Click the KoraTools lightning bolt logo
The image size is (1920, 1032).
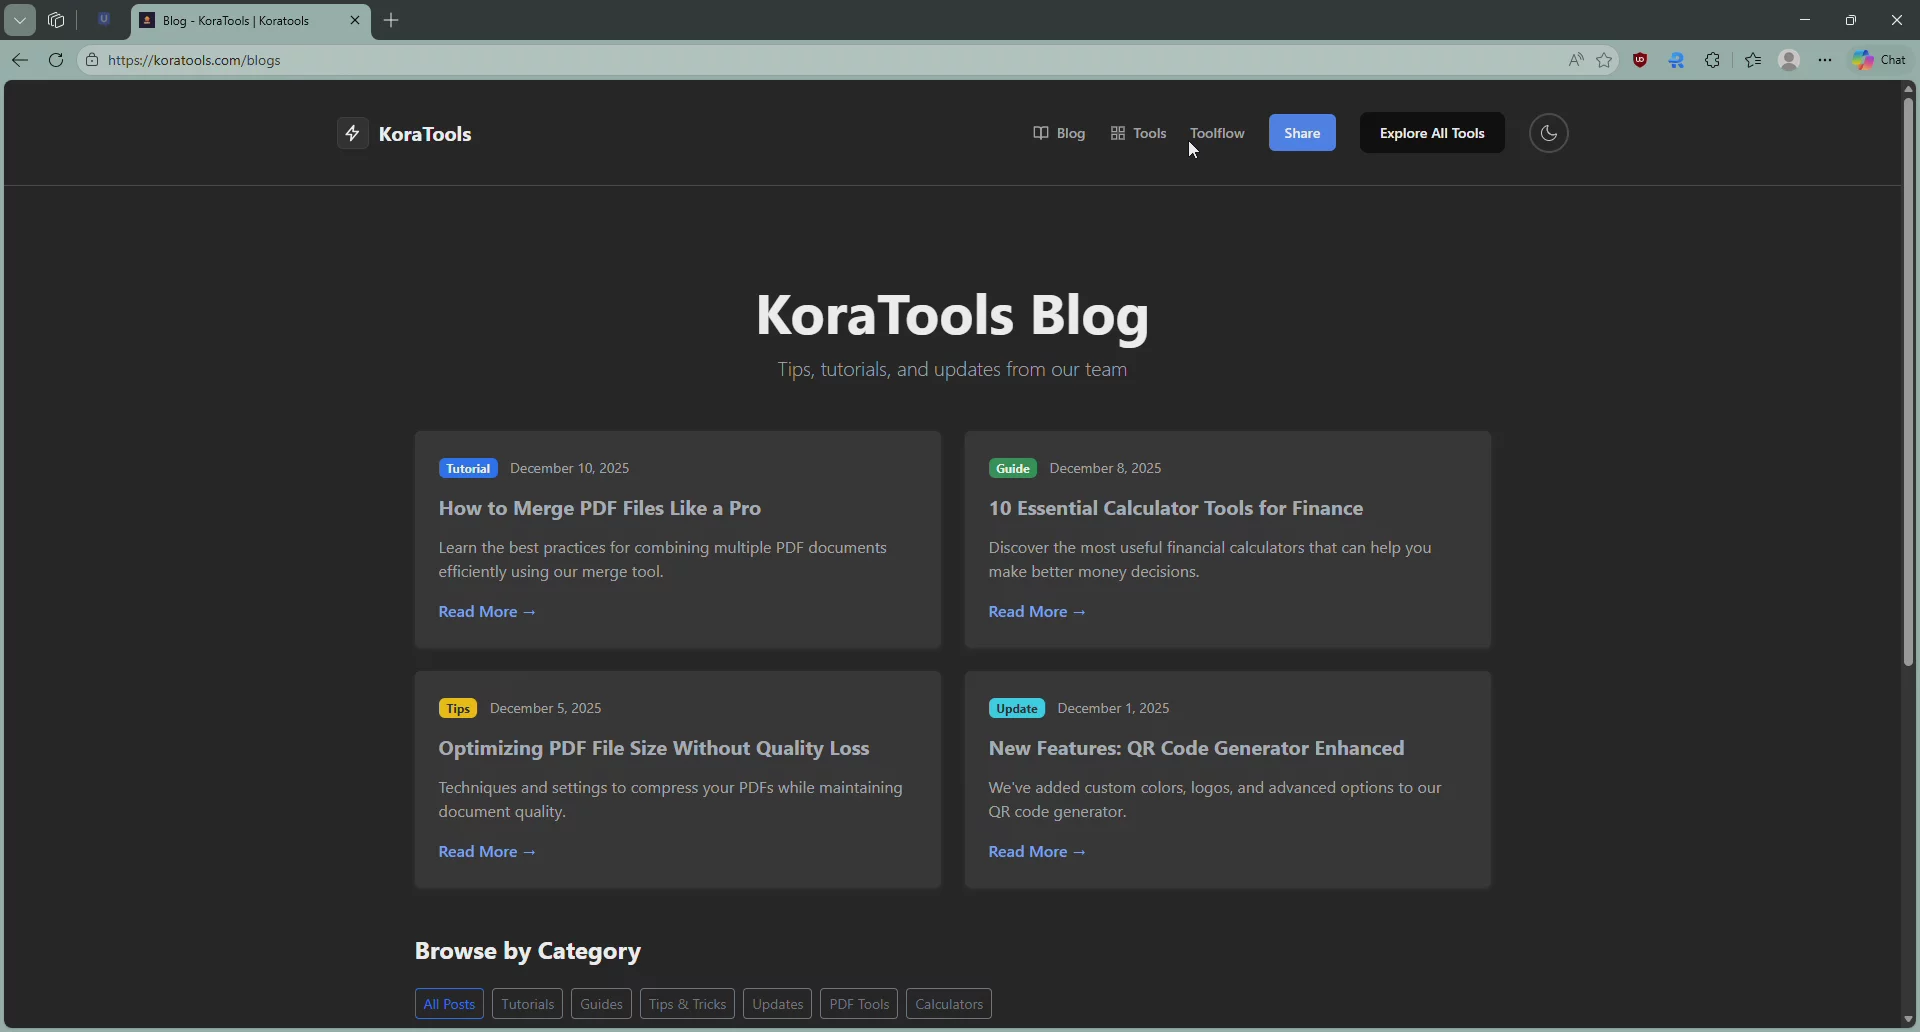[352, 133]
